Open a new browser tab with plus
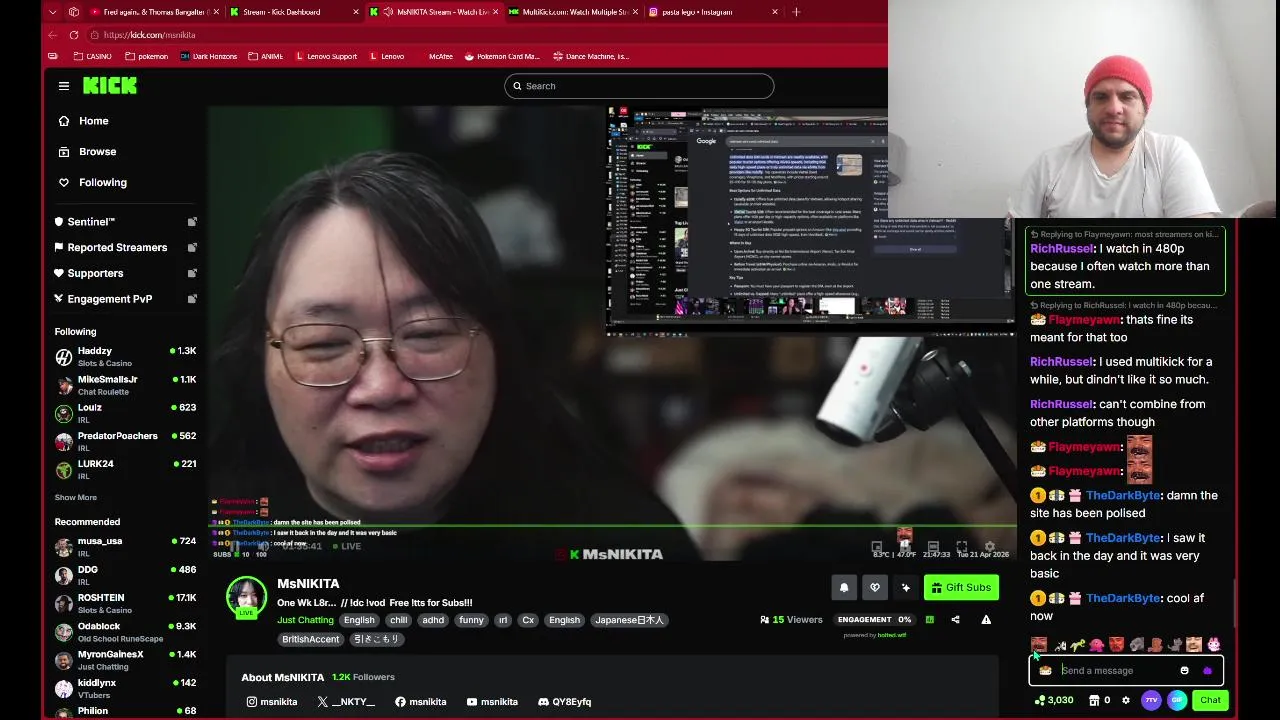Image resolution: width=1280 pixels, height=720 pixels. [796, 12]
